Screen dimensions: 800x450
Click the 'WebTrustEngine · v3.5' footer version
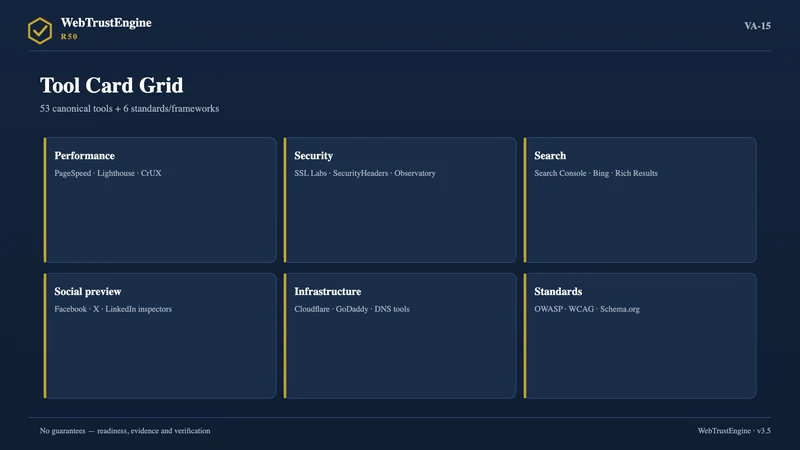point(734,431)
